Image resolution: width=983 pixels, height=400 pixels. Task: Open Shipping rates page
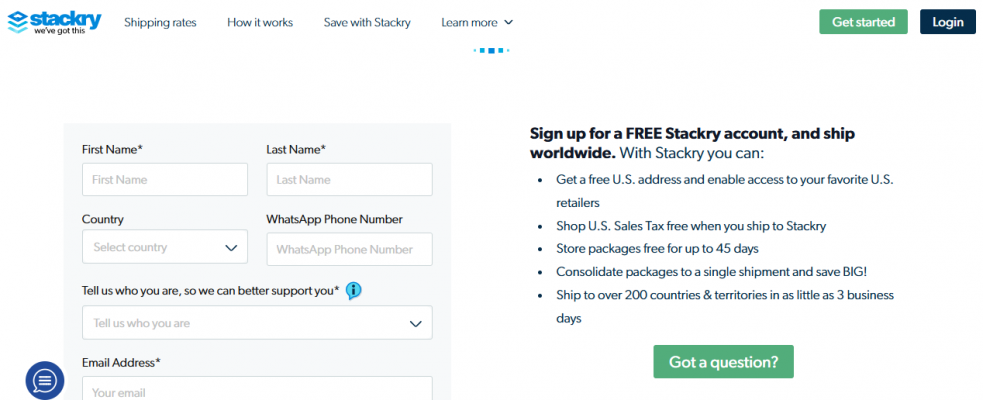point(160,22)
